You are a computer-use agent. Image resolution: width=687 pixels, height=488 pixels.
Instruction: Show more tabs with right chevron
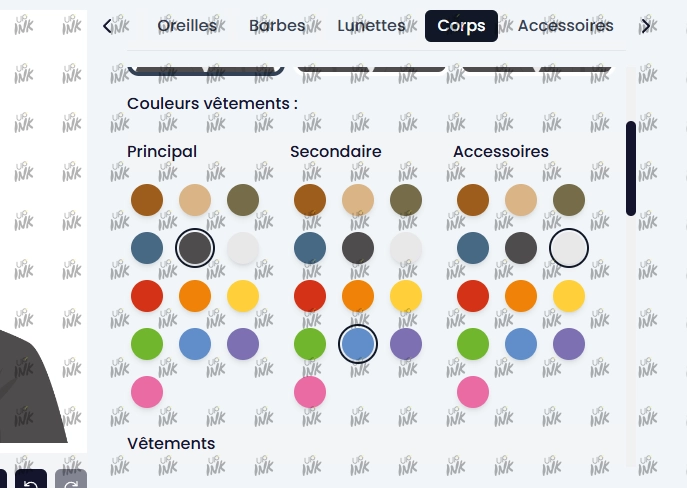click(x=645, y=26)
